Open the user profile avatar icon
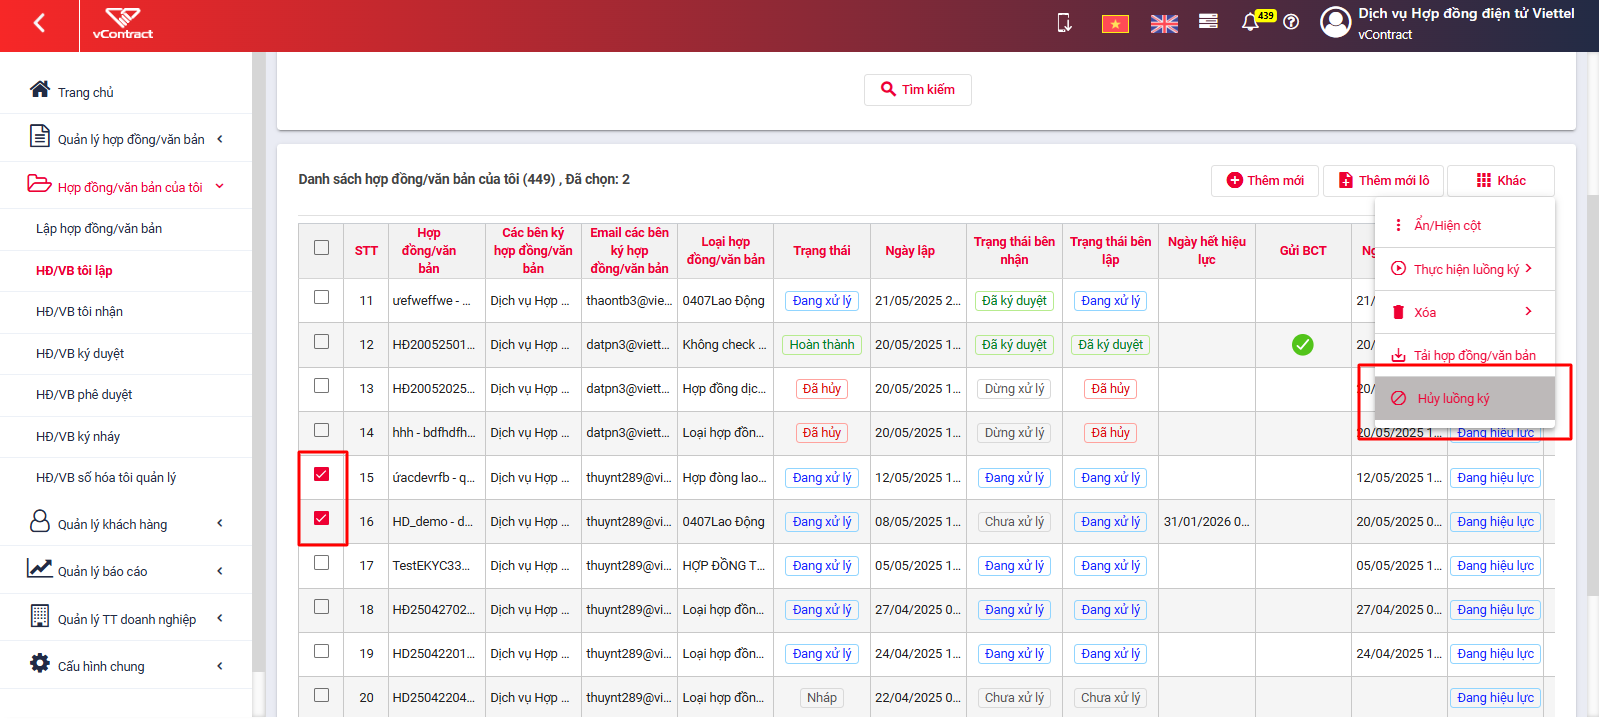The width and height of the screenshot is (1599, 719). 1336,22
